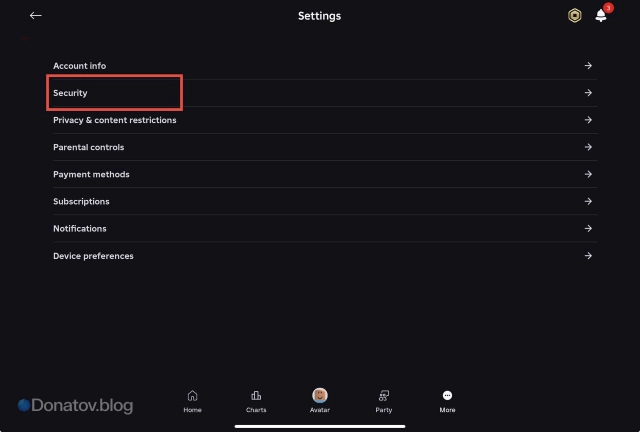Expand the Payment methods arrow
640x432 pixels.
[588, 174]
